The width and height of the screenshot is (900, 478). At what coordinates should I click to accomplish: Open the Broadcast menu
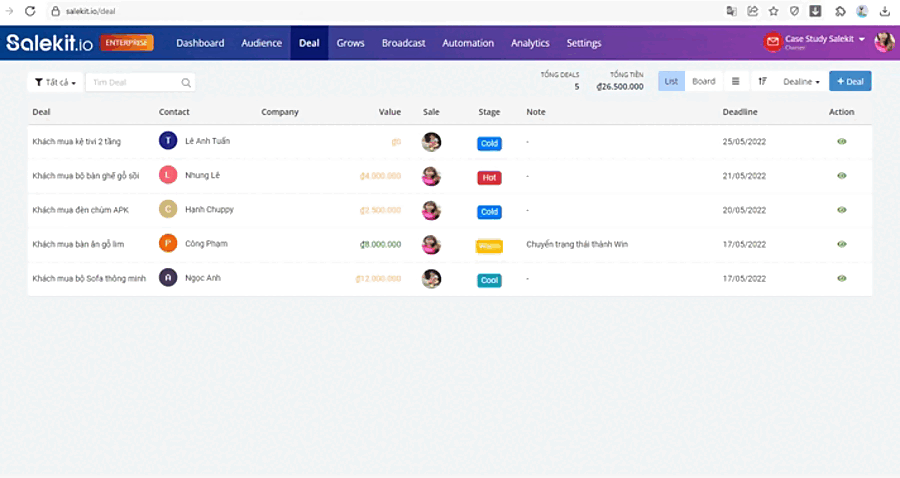[404, 43]
